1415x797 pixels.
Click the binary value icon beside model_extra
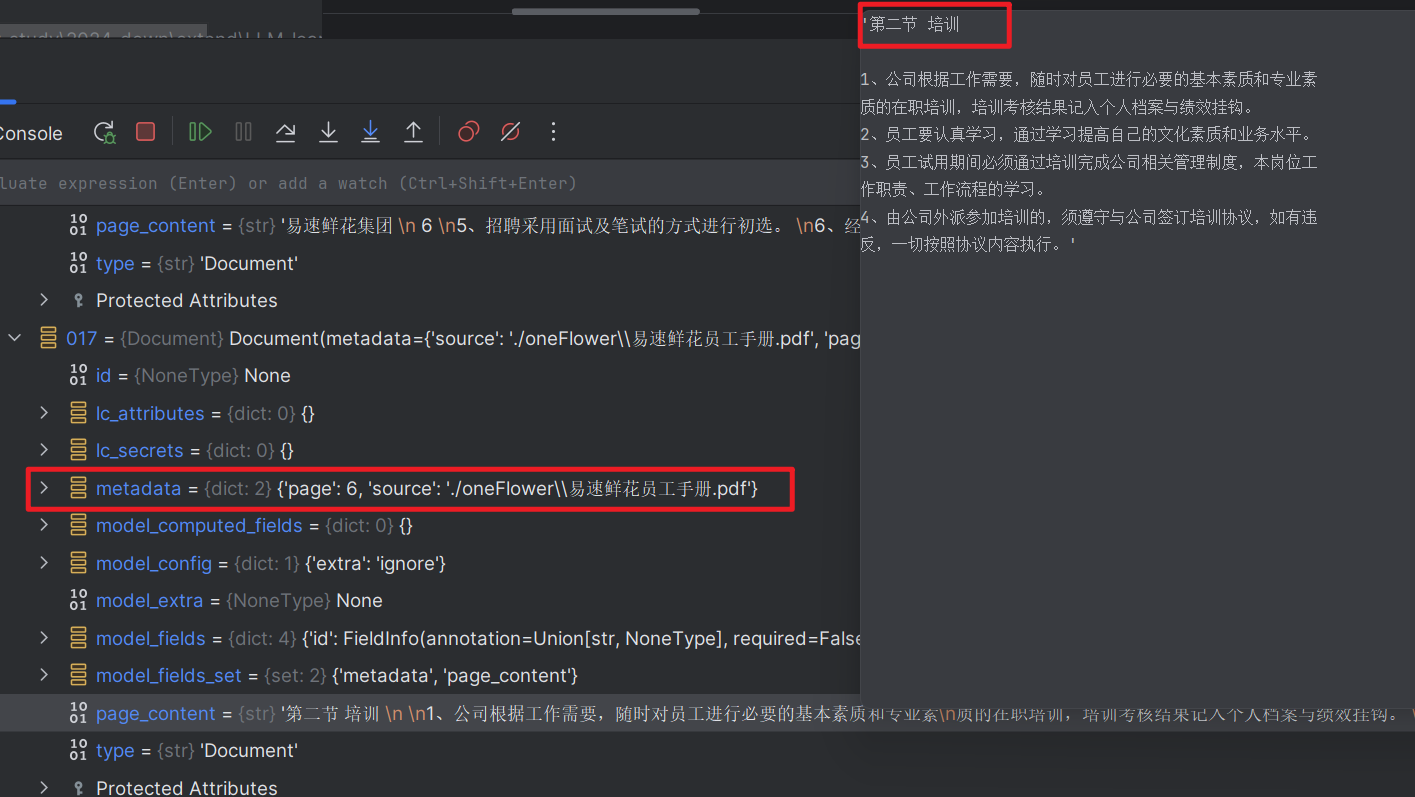tap(78, 600)
